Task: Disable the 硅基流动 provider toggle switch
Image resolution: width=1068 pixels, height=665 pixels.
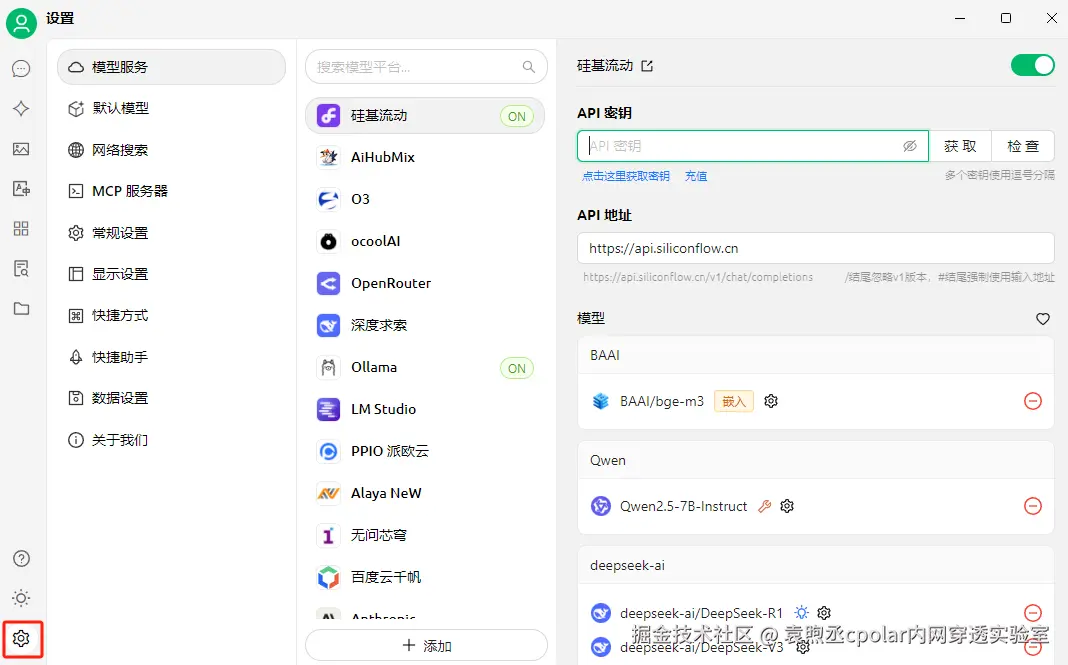Action: click(1033, 65)
